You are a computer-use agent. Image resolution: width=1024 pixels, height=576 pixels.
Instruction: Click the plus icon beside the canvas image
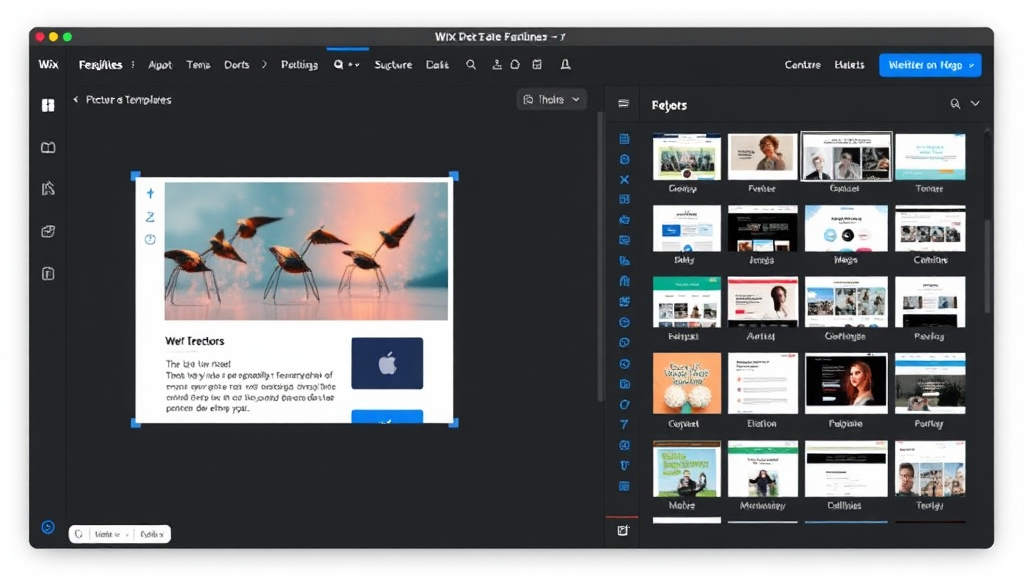pyautogui.click(x=150, y=193)
